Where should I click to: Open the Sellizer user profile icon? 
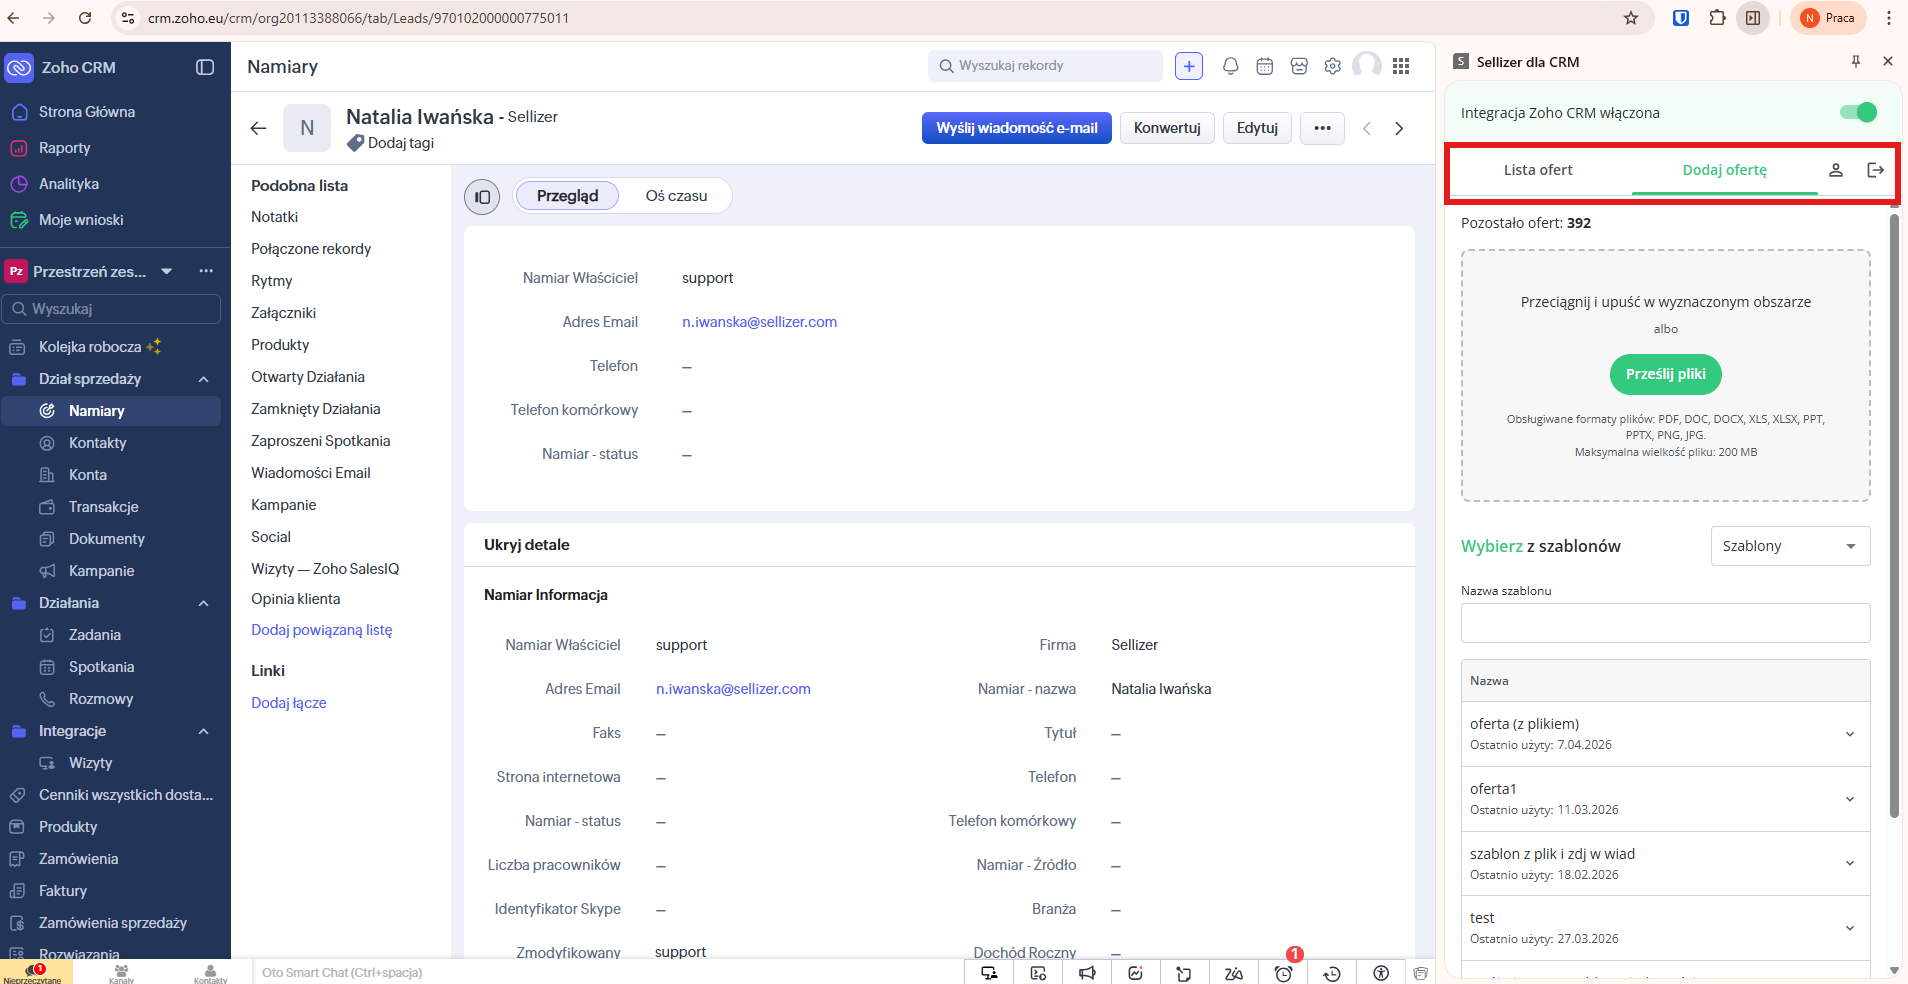coord(1835,170)
